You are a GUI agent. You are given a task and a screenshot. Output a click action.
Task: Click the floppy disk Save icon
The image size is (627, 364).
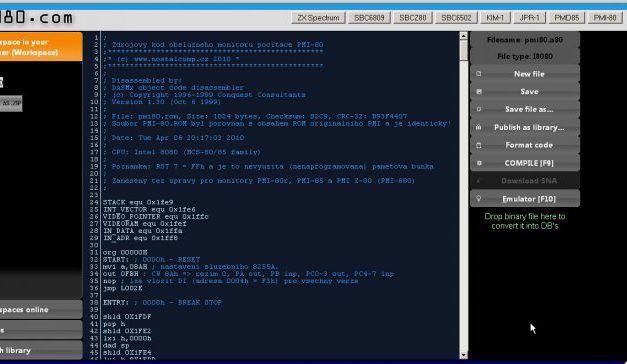tap(479, 92)
